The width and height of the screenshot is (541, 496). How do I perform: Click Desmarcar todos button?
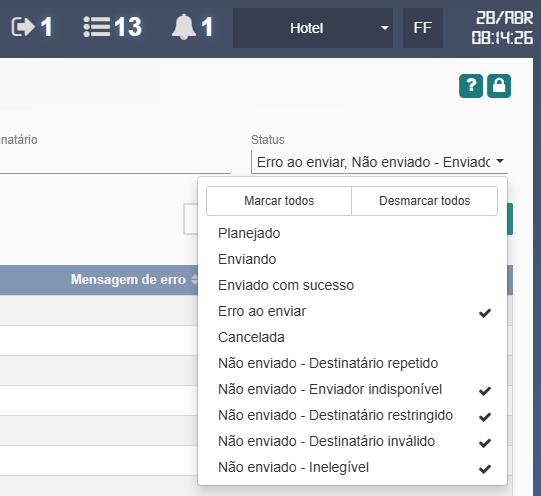(424, 201)
